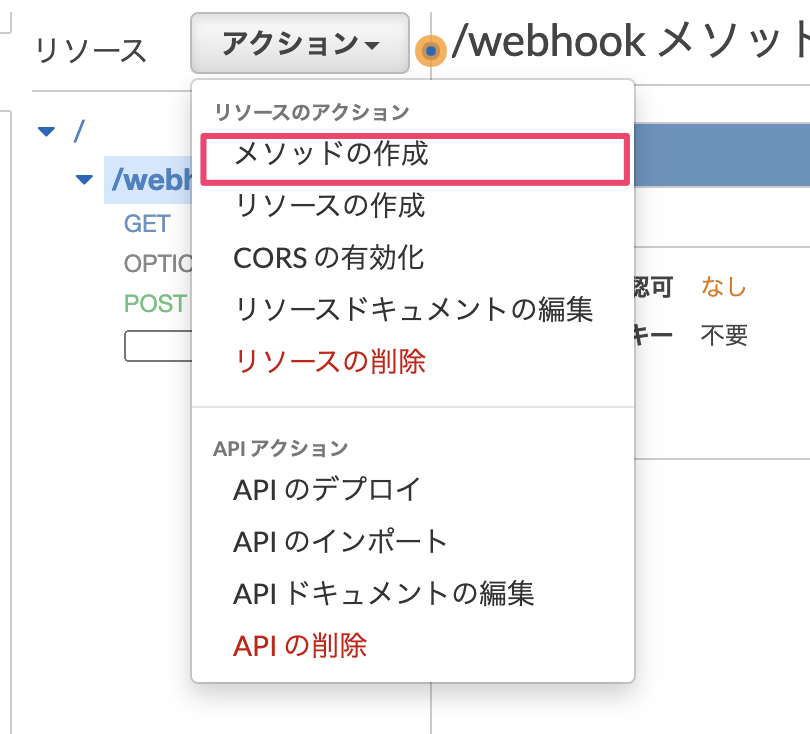Choose リソースの作成 menu entry

point(329,206)
